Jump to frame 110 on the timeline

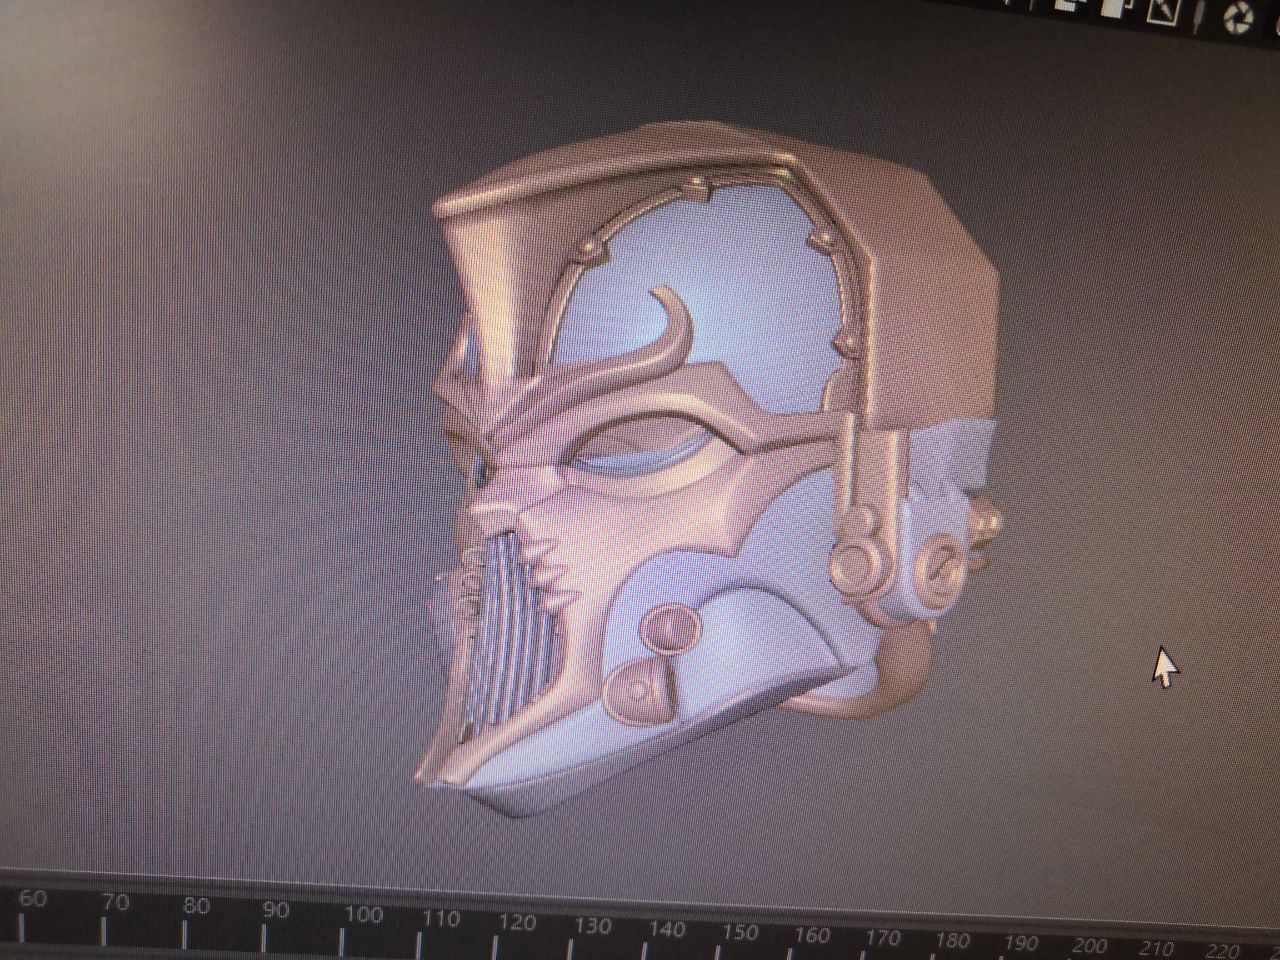[x=440, y=919]
